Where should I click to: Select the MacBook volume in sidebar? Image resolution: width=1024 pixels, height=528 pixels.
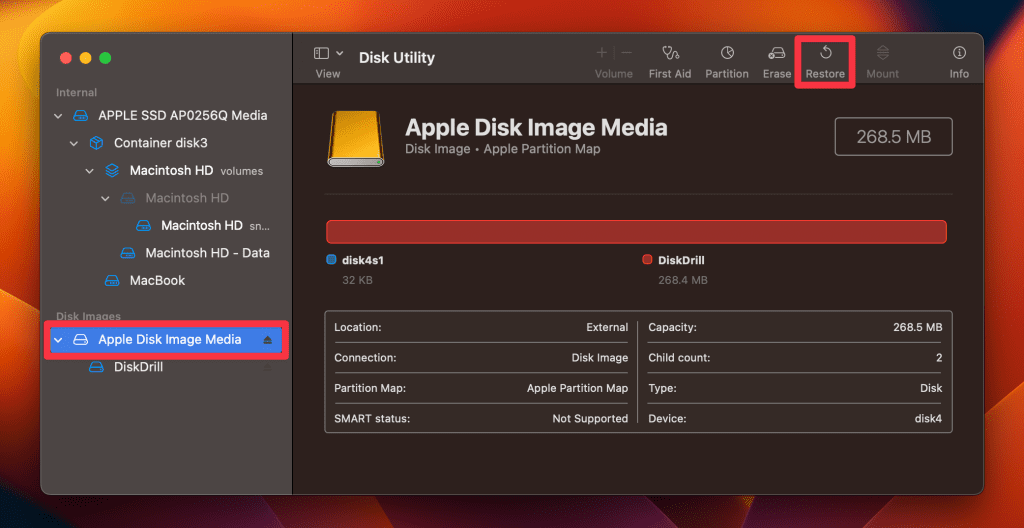coord(157,281)
